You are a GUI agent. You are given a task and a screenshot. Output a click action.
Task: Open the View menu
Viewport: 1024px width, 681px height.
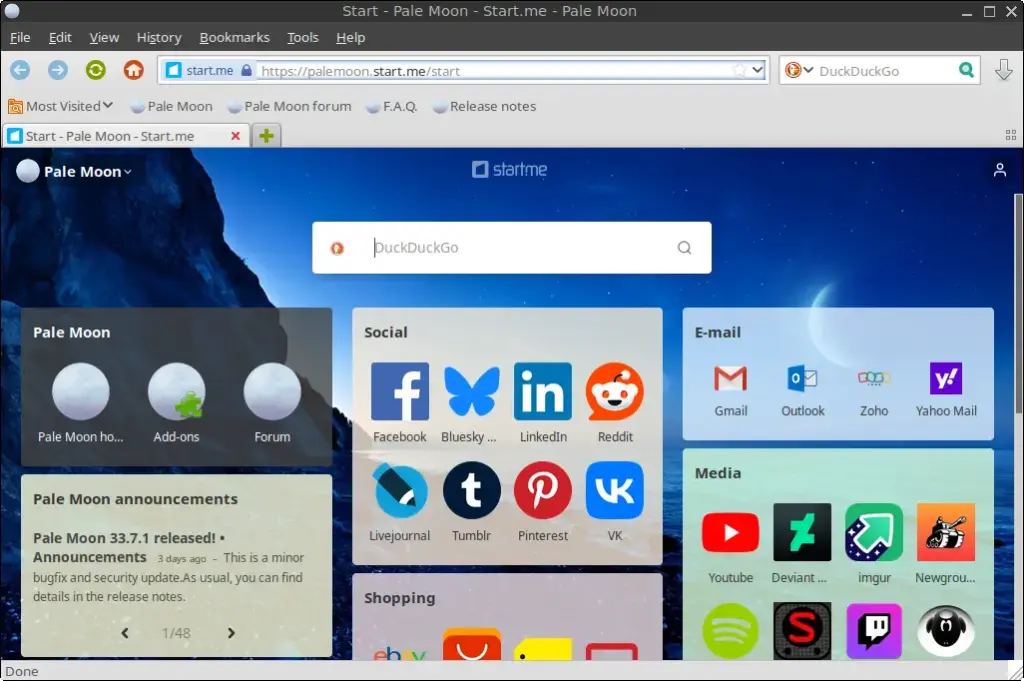[104, 37]
